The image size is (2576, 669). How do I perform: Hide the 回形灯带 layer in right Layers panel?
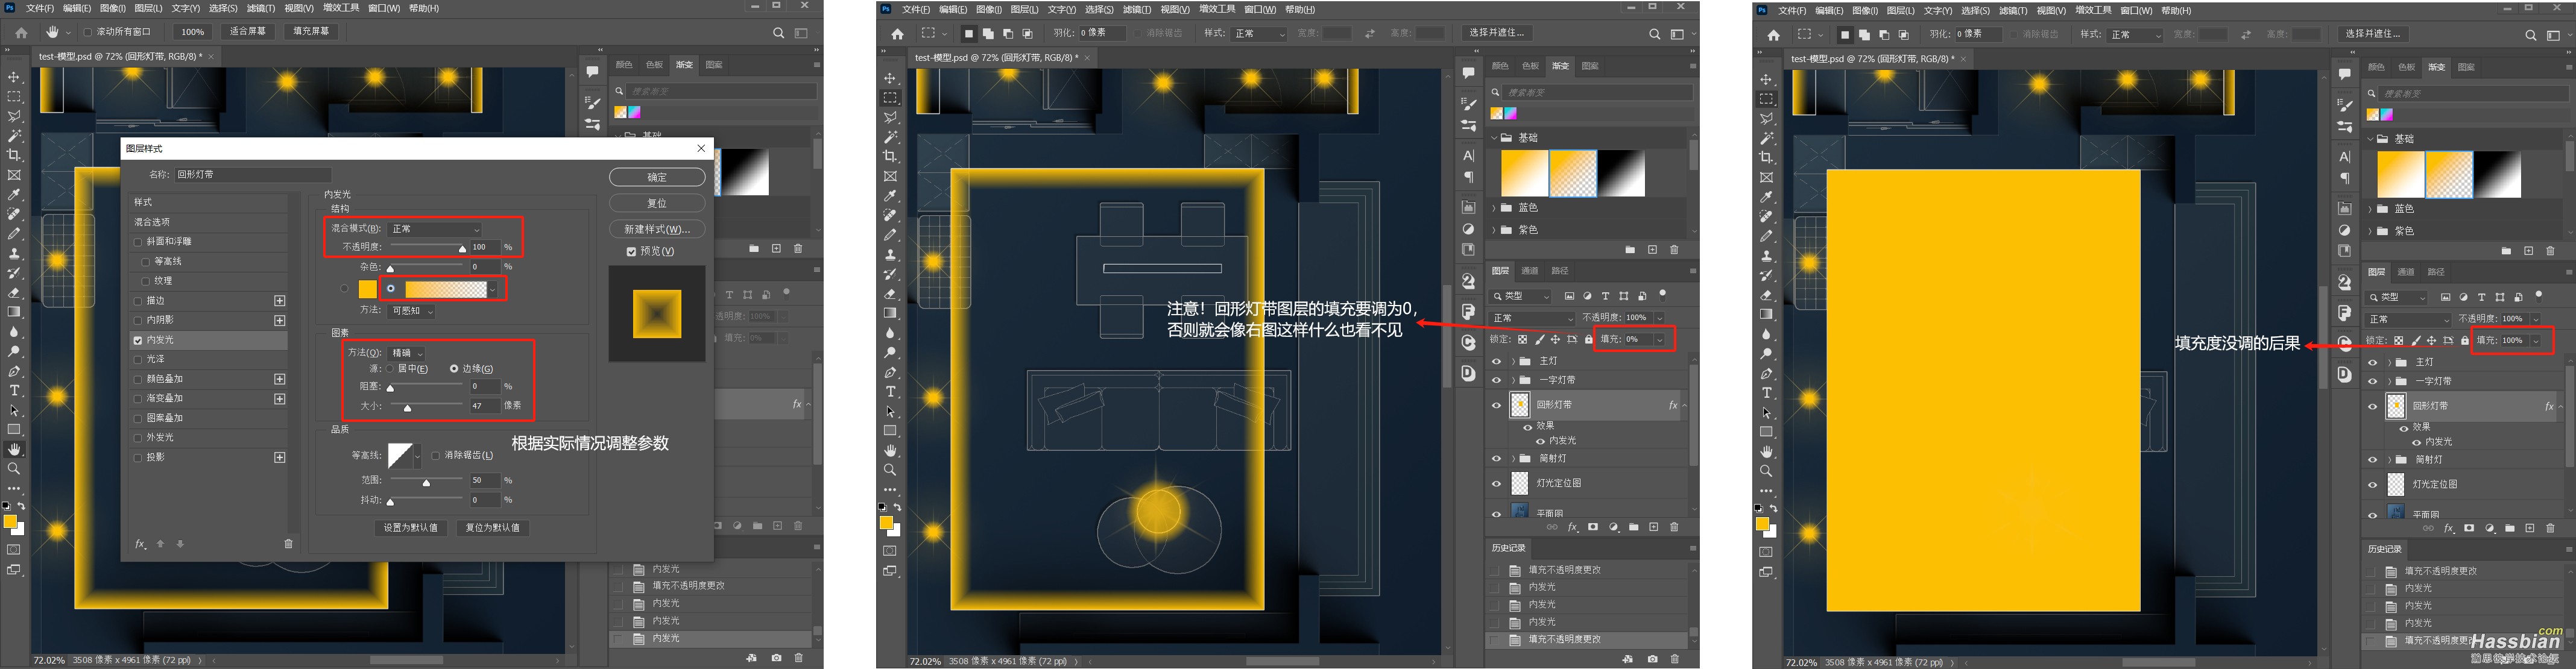pos(2372,406)
